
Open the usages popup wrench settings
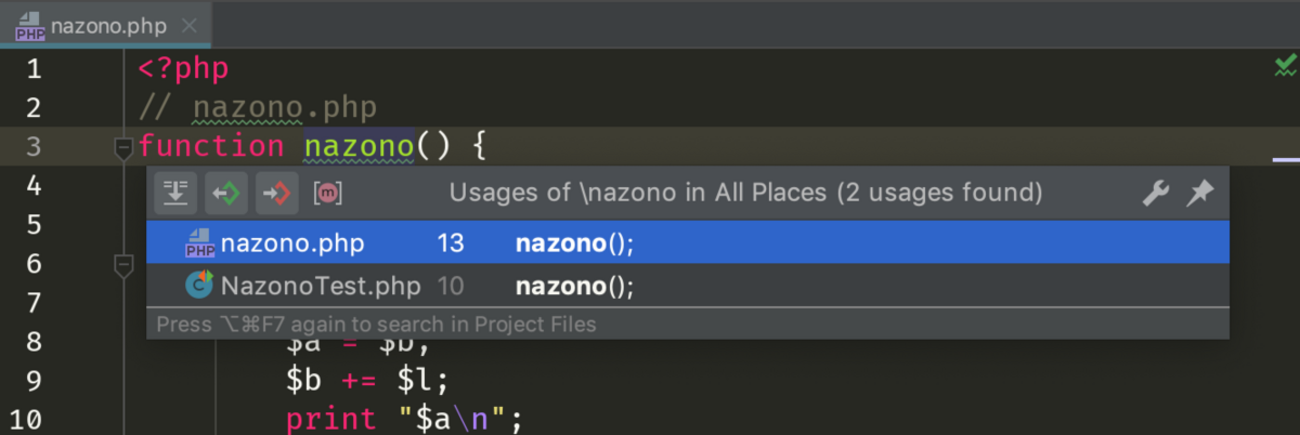point(1156,193)
